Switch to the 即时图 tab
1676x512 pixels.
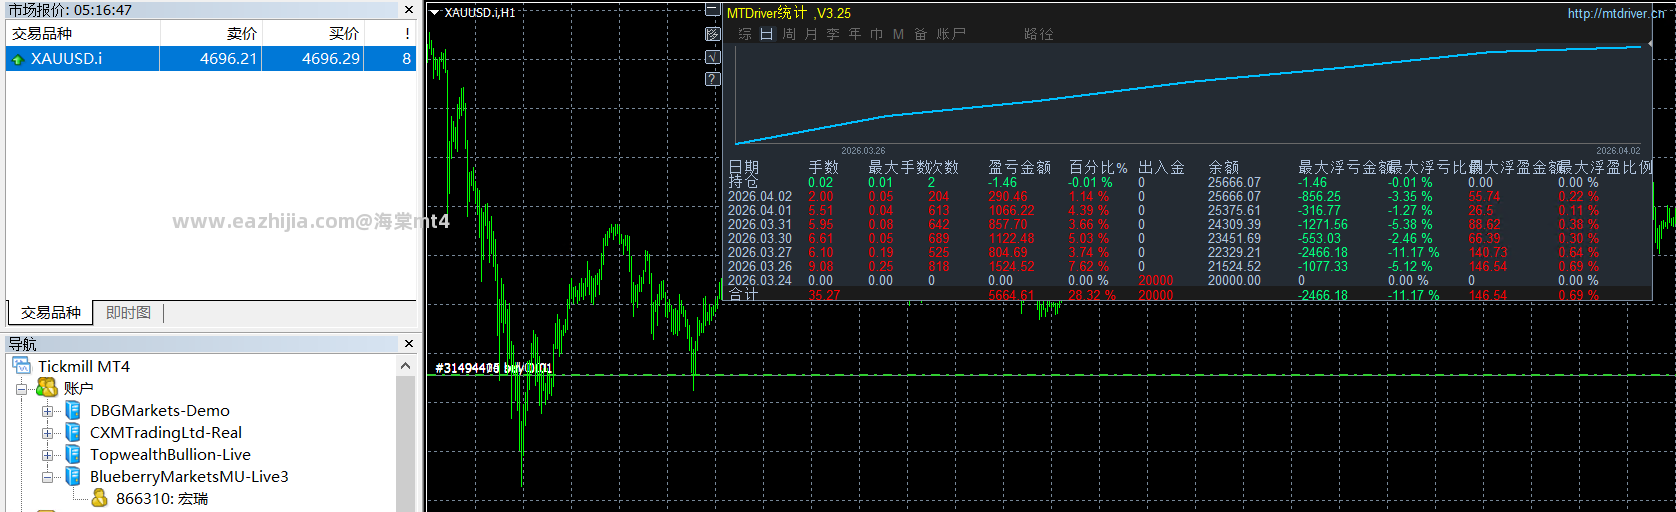(128, 313)
